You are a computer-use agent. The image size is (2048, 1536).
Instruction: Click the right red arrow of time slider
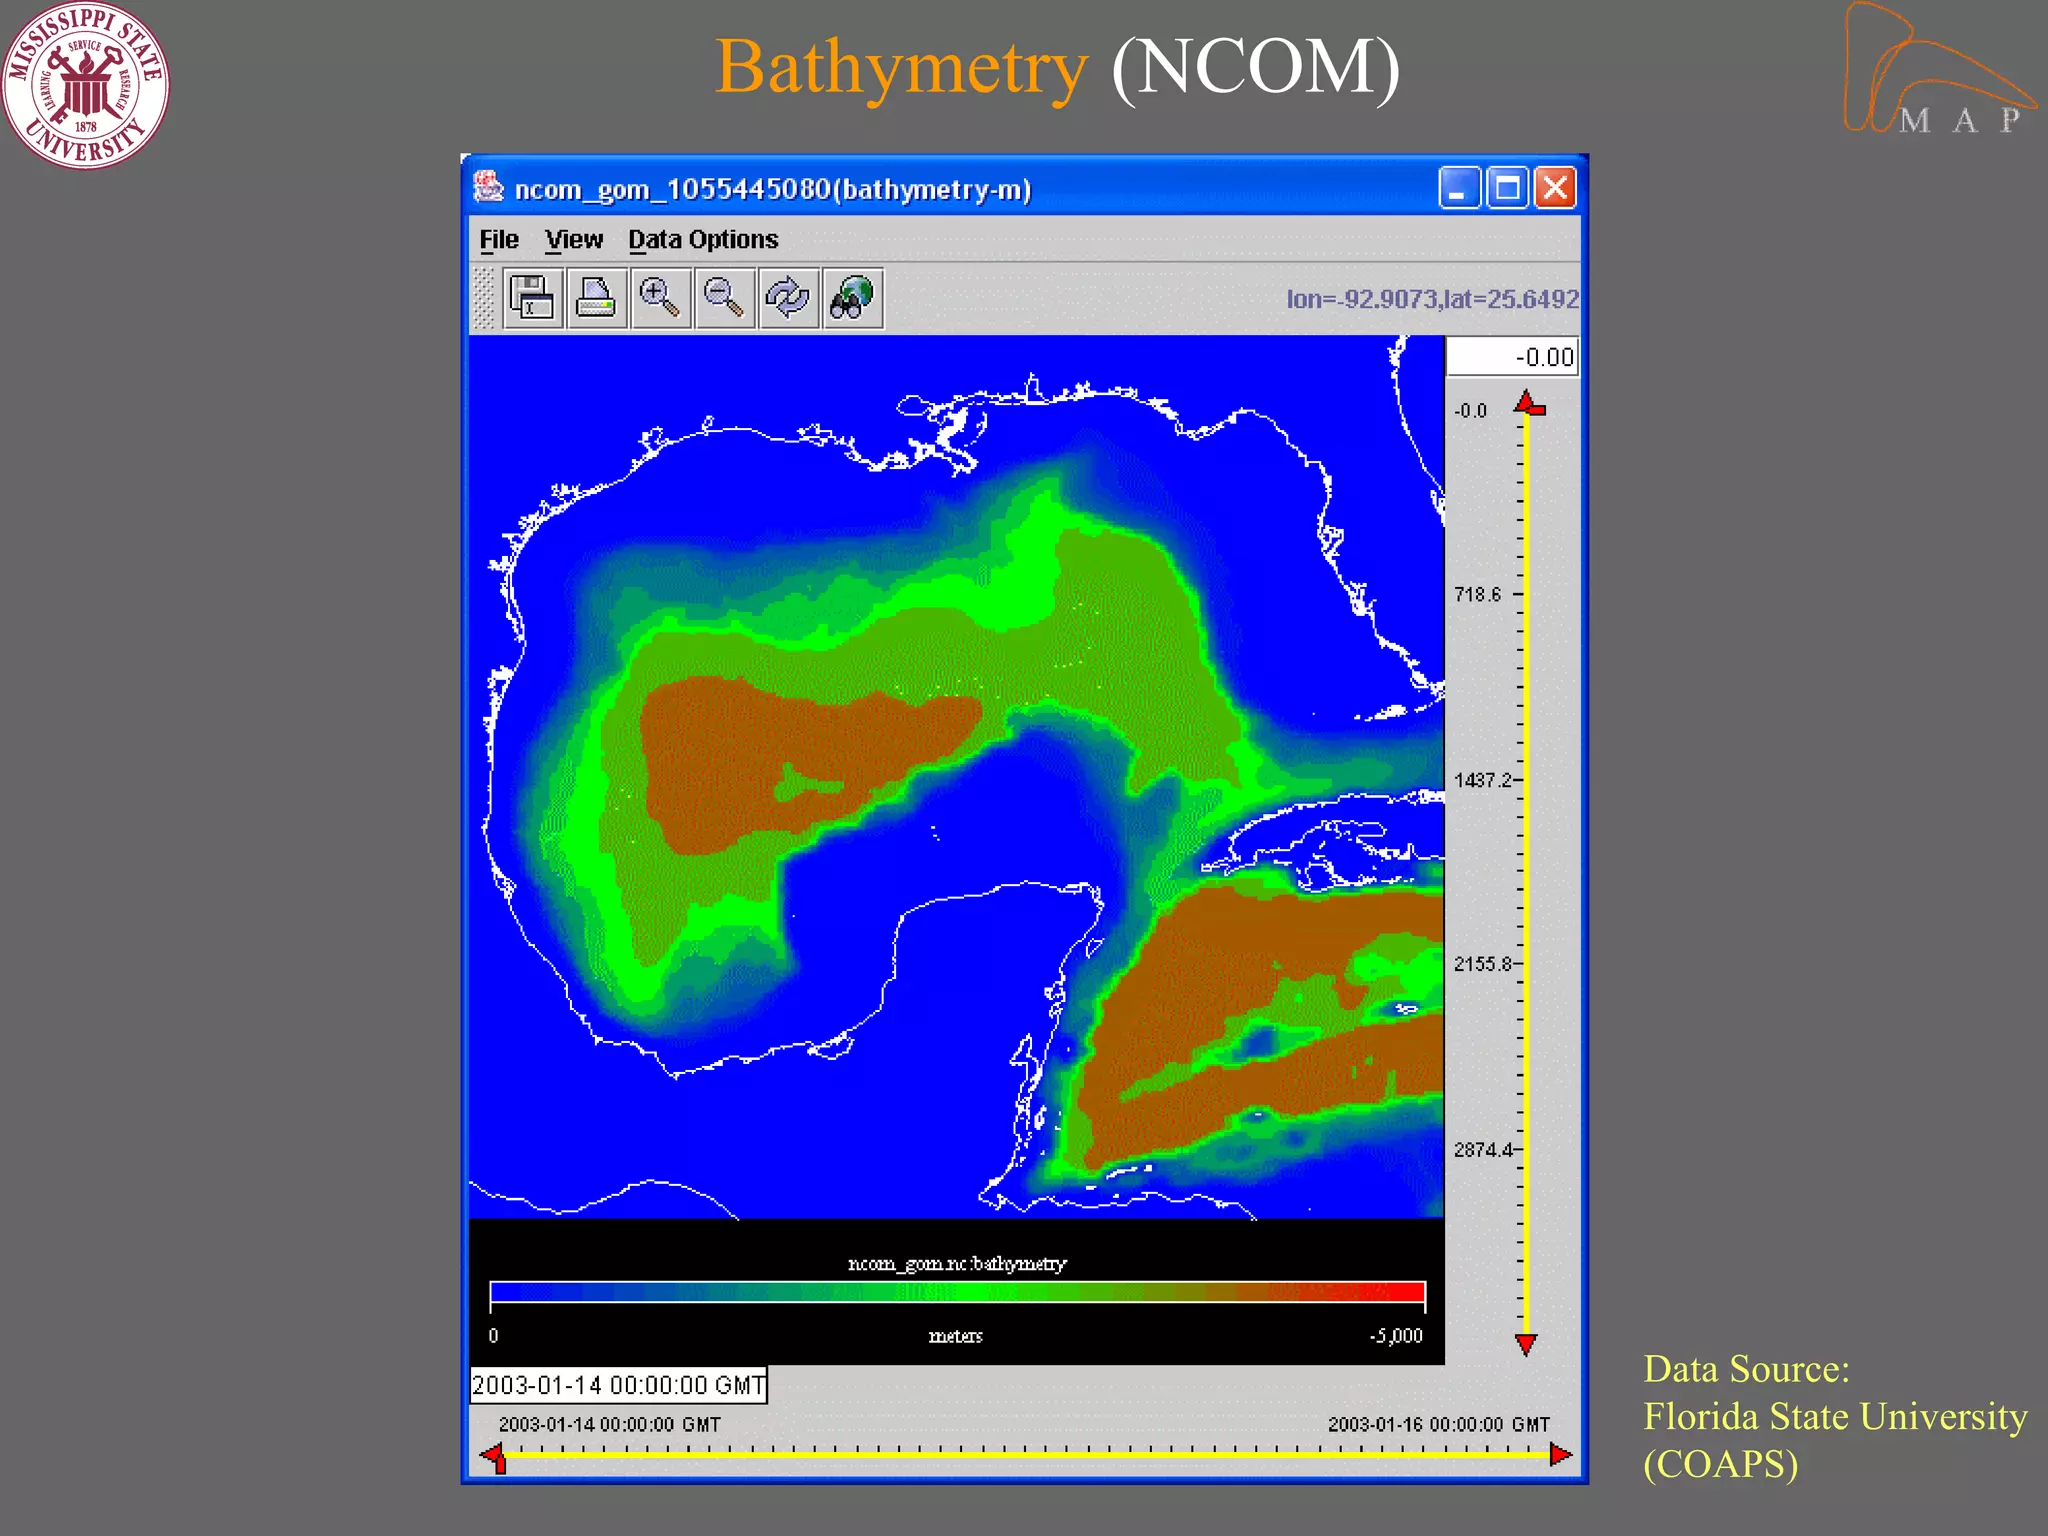click(1560, 1455)
